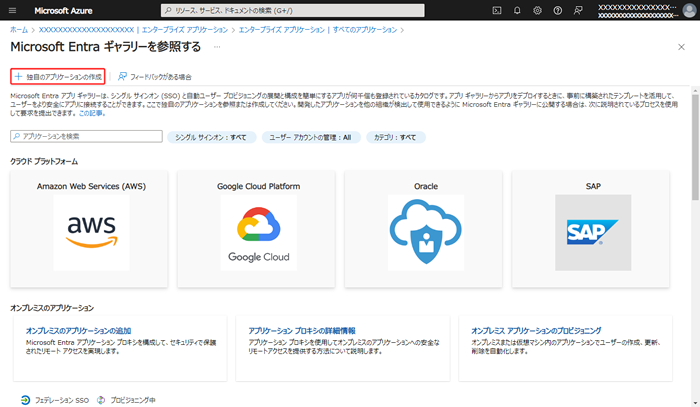This screenshot has width=700, height=407.
Task: Select the Oracle cloud card
Action: pyautogui.click(x=424, y=229)
